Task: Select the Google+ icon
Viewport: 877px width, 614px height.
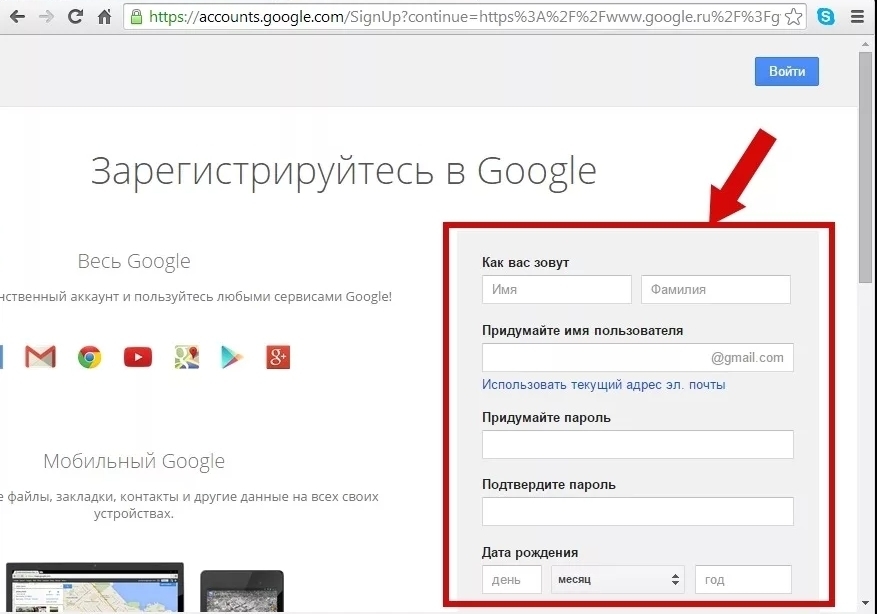Action: 279,356
